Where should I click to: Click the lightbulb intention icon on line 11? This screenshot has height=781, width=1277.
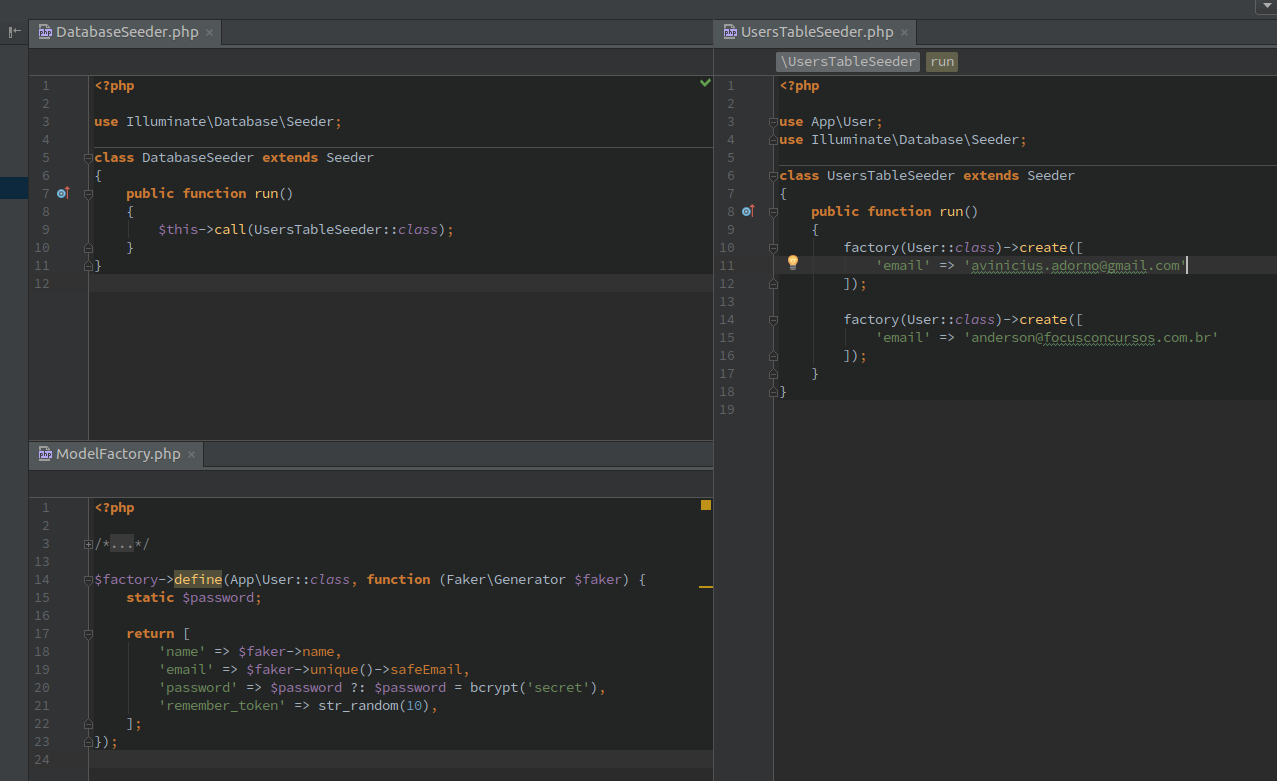pyautogui.click(x=792, y=263)
